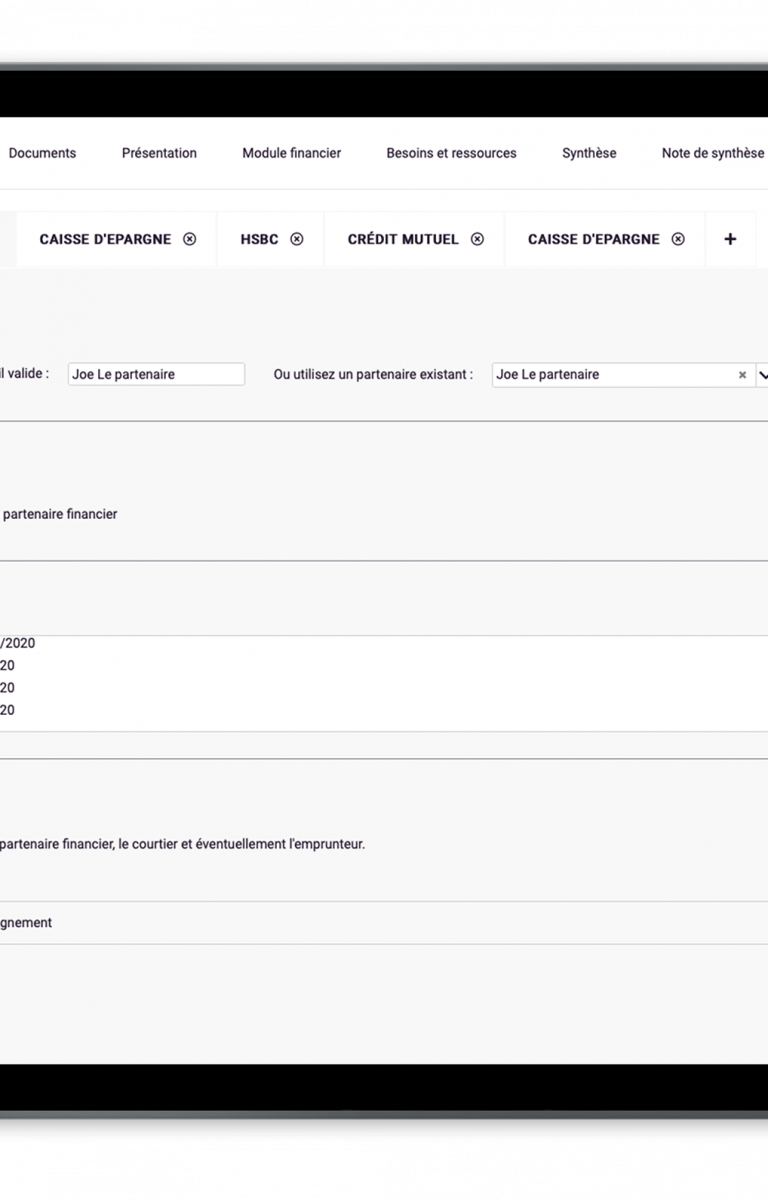The image size is (768, 1200).
Task: Open the existing partner combo box
Action: (x=613, y=375)
